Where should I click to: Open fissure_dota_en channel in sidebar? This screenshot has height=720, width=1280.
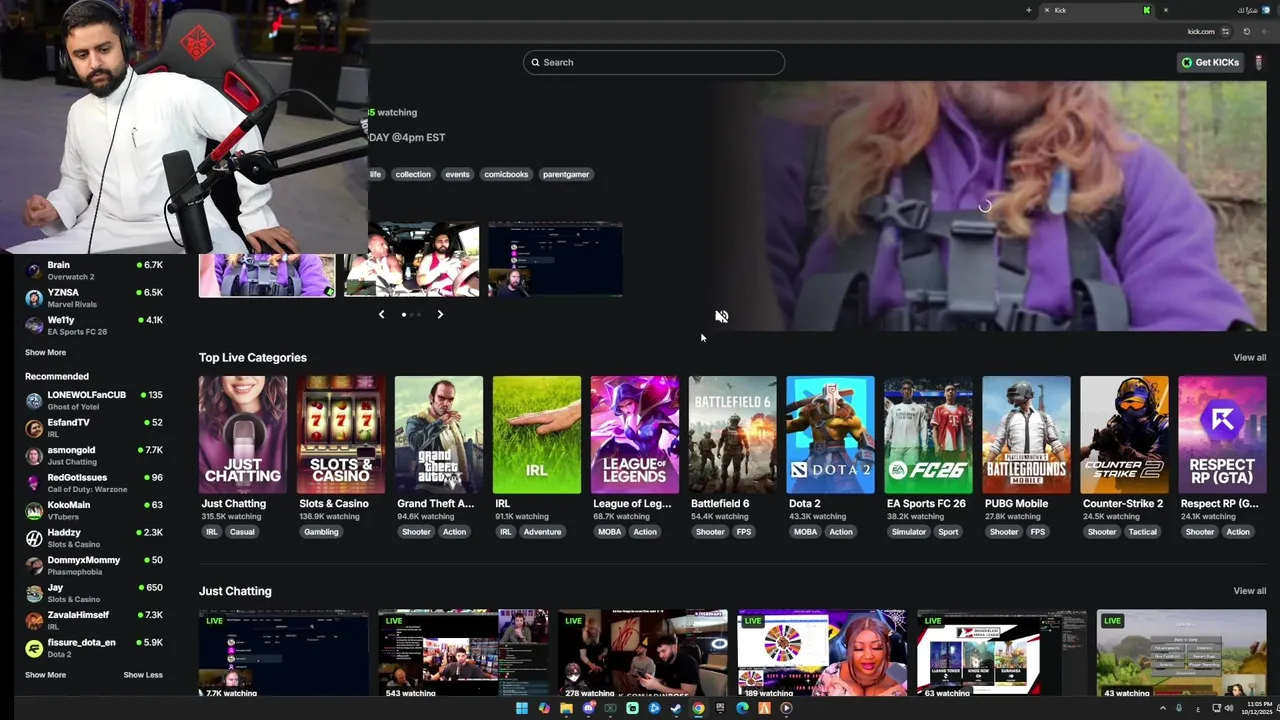coord(94,648)
